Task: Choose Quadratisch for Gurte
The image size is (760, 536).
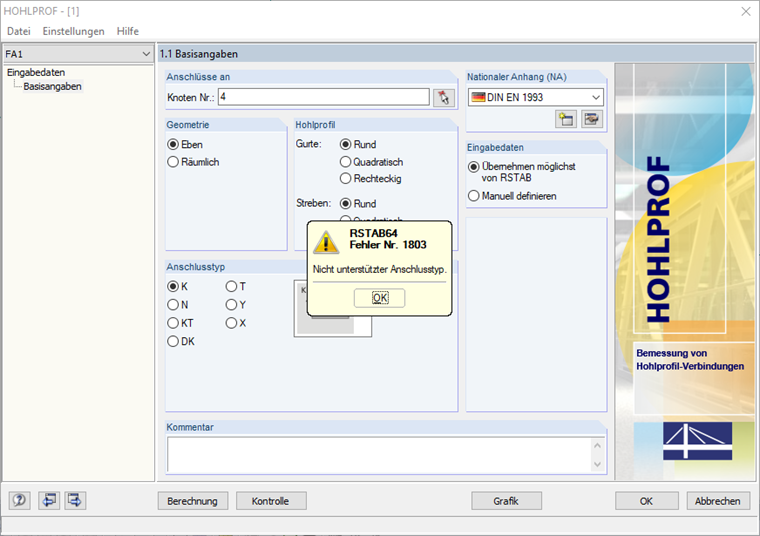Action: [x=371, y=162]
